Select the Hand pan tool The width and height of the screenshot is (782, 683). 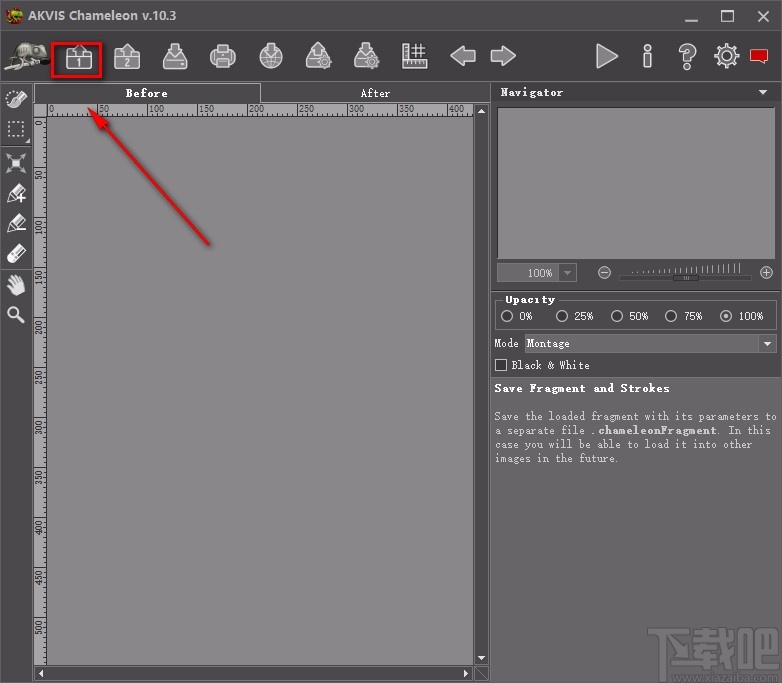pos(16,285)
